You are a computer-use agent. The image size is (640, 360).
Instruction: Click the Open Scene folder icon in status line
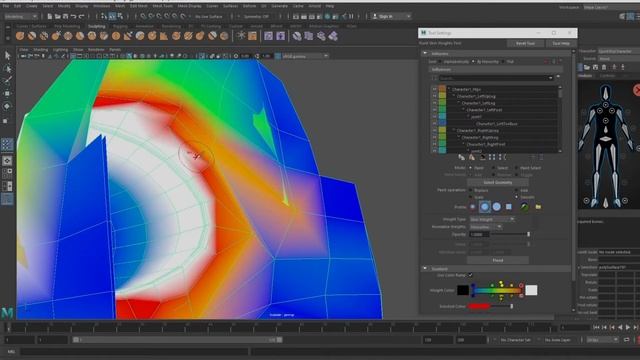tap(58, 16)
